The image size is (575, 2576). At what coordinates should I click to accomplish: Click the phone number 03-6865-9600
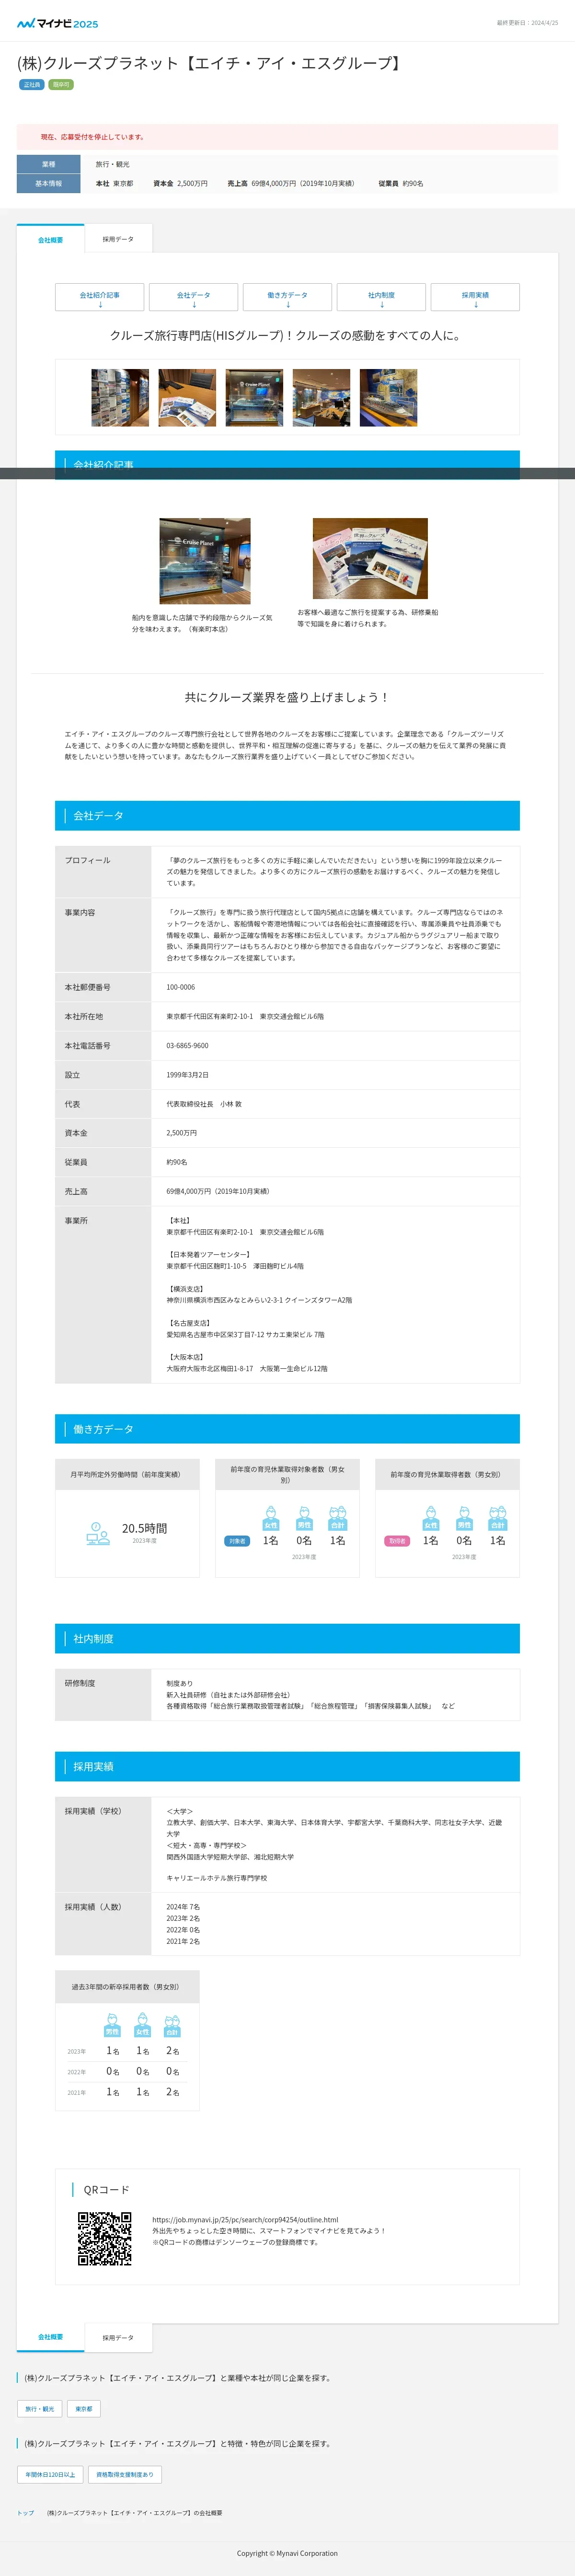point(188,1045)
